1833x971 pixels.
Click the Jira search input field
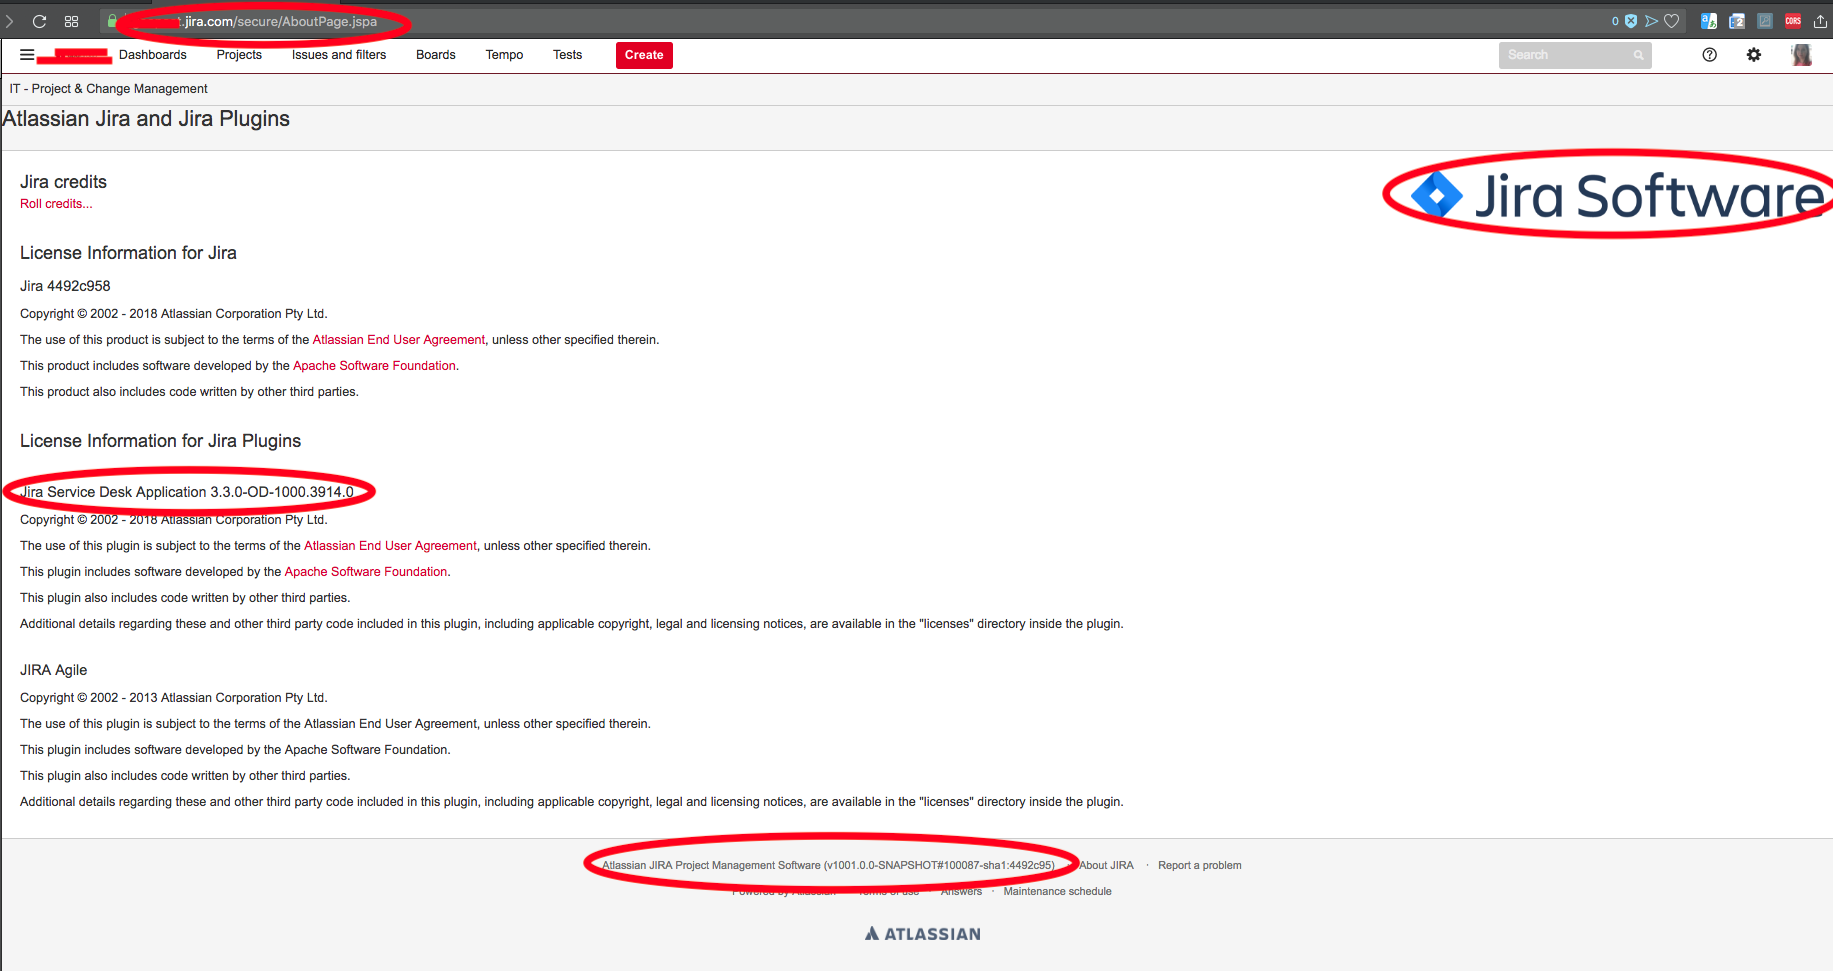coord(1575,55)
